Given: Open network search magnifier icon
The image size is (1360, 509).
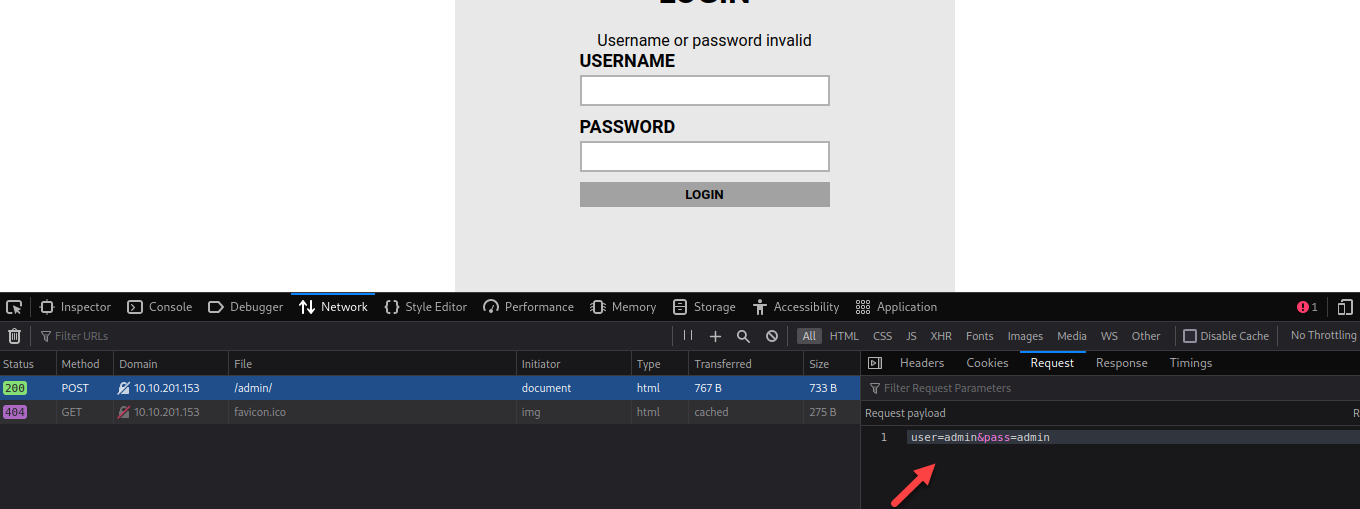Looking at the screenshot, I should 743,336.
